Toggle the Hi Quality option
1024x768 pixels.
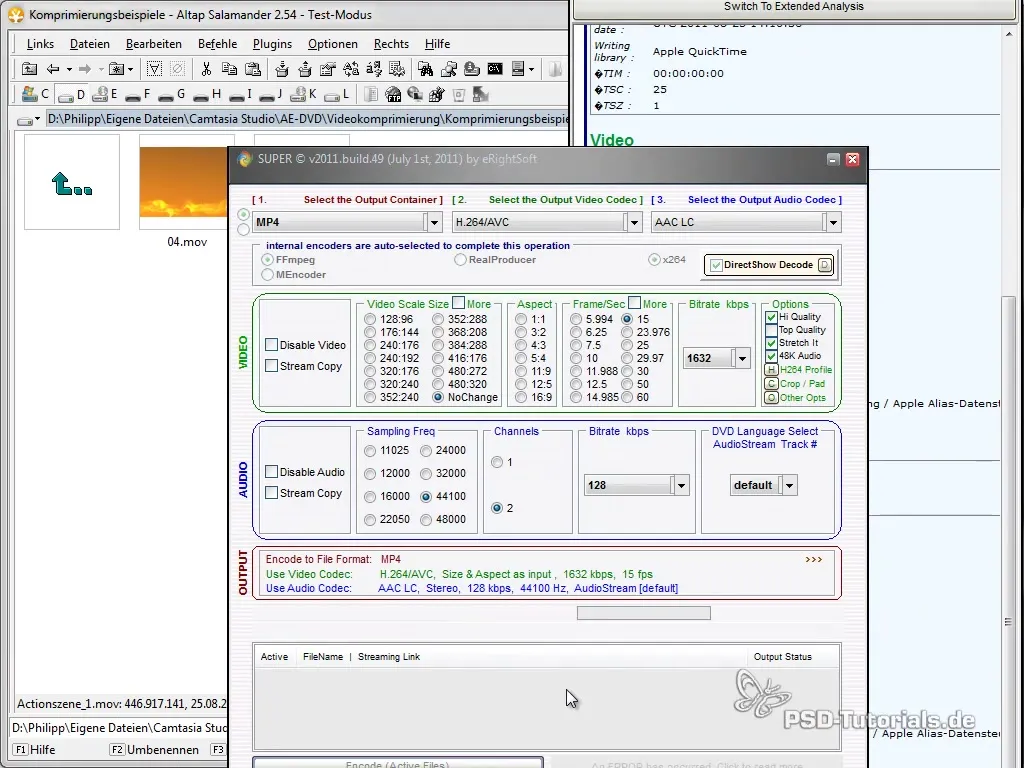tap(771, 317)
